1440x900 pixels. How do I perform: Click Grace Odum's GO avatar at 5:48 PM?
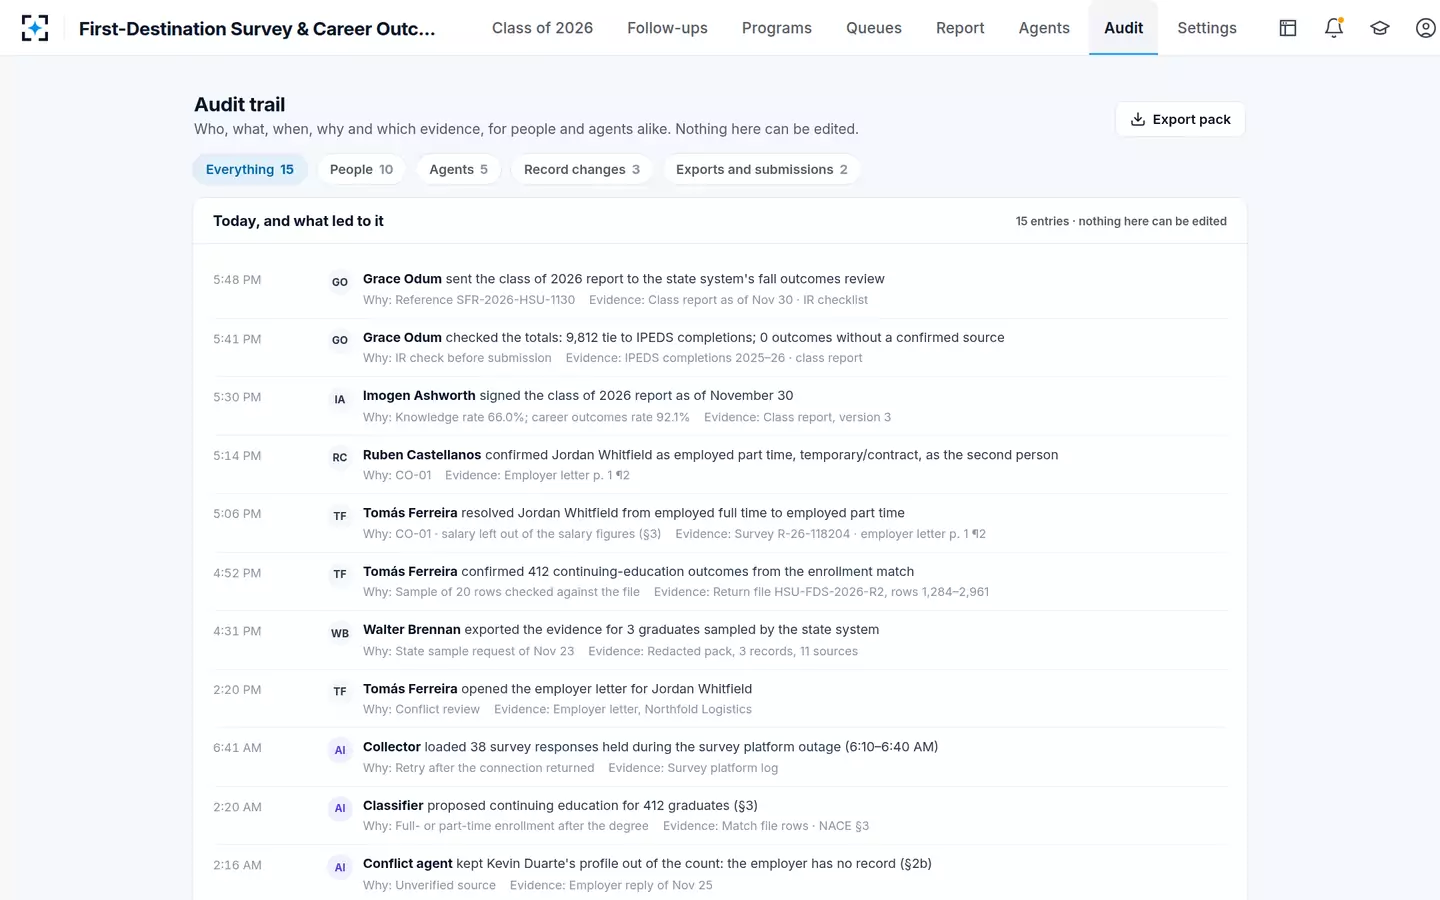(x=340, y=282)
